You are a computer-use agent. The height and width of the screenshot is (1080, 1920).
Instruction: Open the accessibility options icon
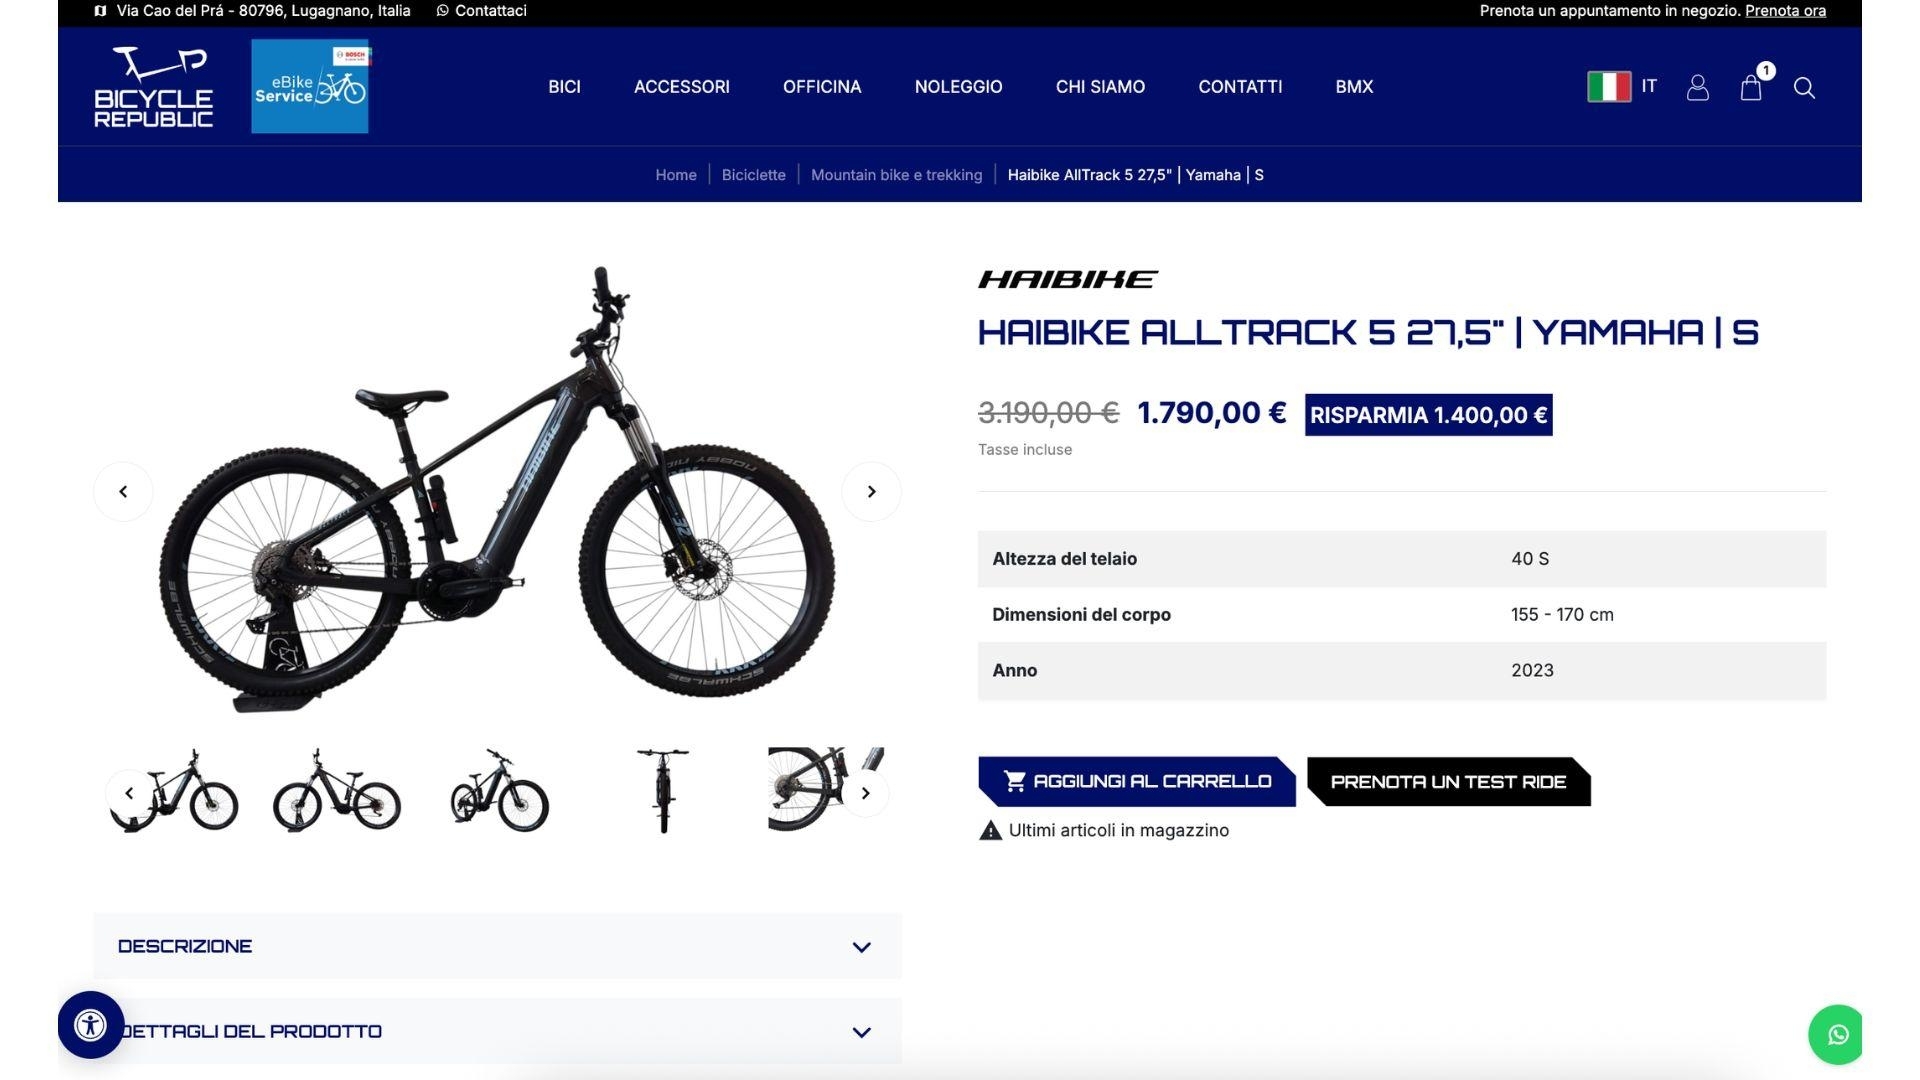[x=91, y=1025]
